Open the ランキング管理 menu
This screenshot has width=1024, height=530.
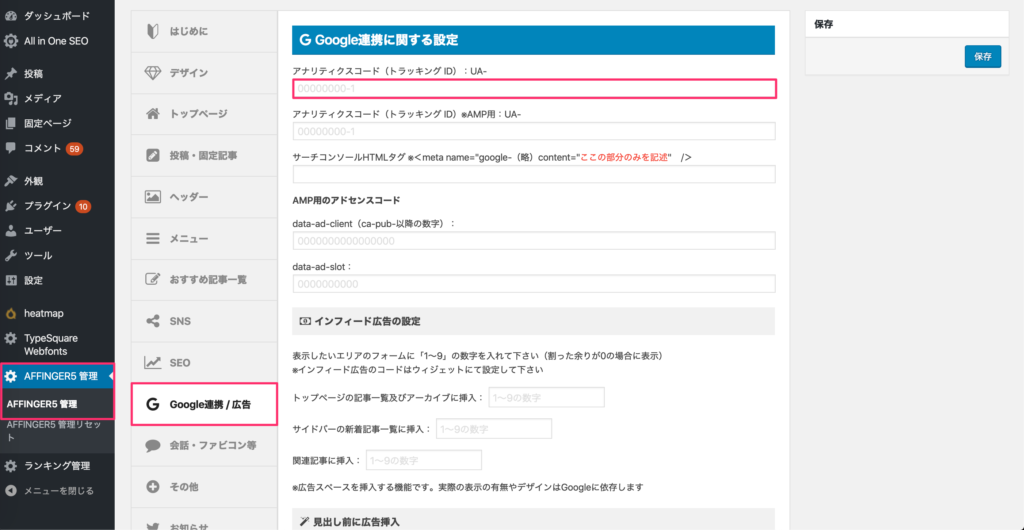tap(57, 466)
